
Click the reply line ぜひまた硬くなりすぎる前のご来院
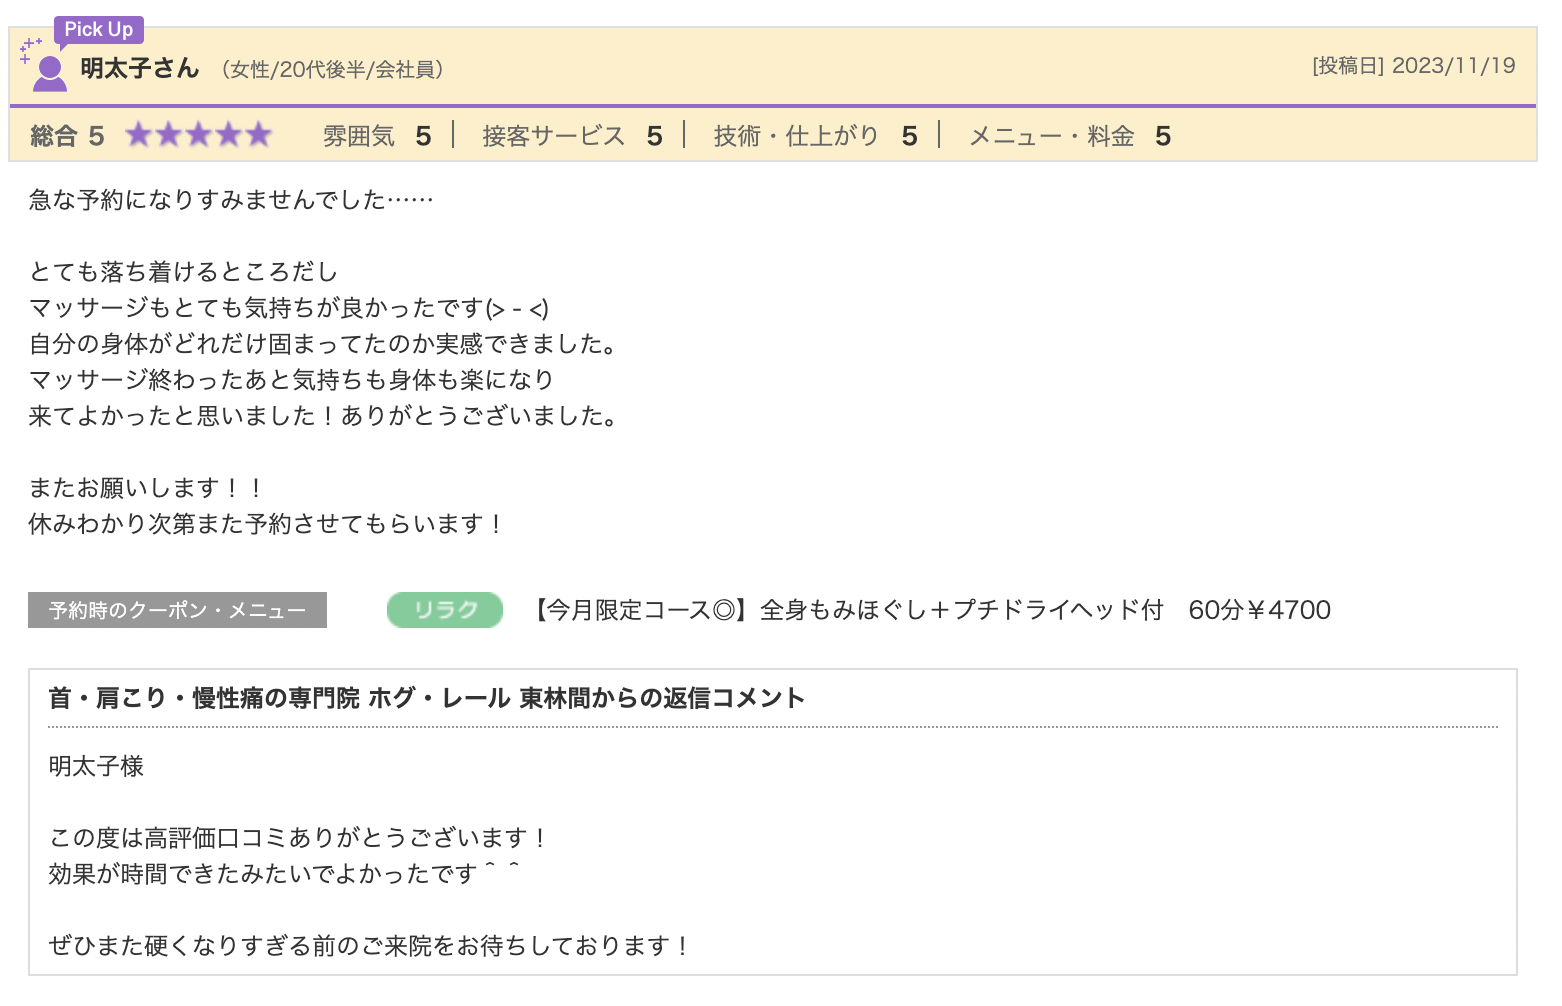coord(369,946)
